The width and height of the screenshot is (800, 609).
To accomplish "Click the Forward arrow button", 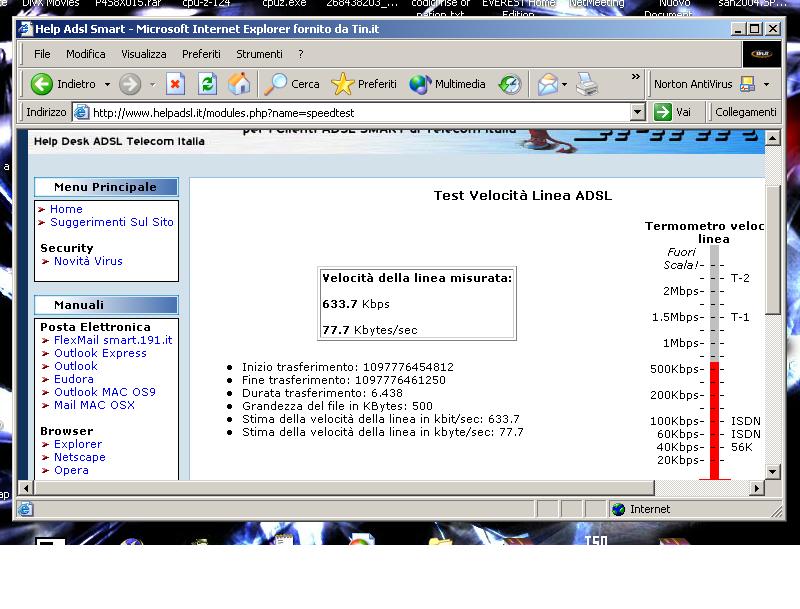I will [130, 84].
